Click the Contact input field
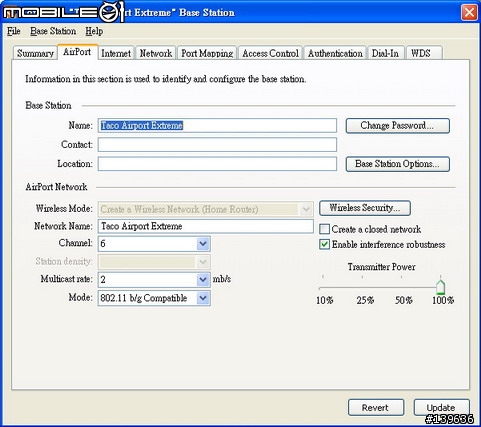 pyautogui.click(x=217, y=145)
